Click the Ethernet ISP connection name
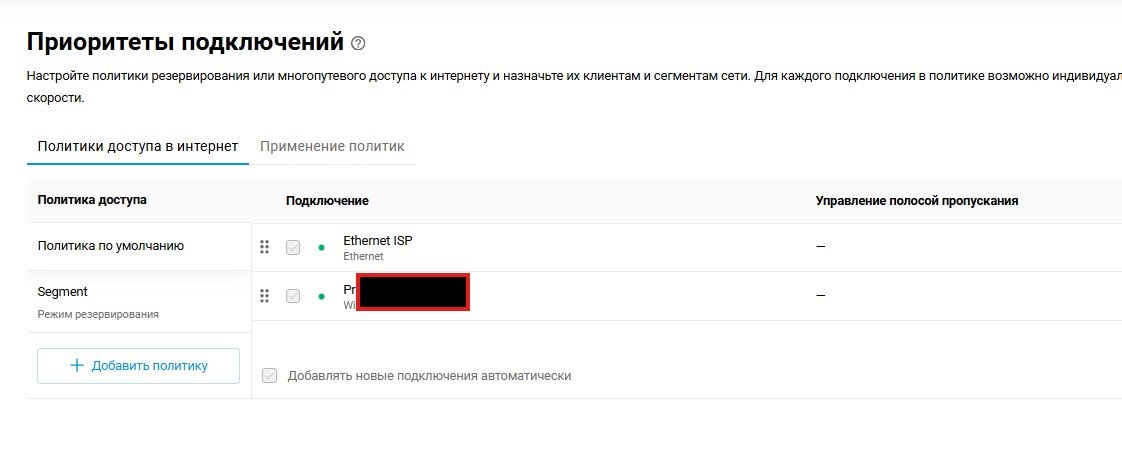The image size is (1122, 475). (x=377, y=240)
